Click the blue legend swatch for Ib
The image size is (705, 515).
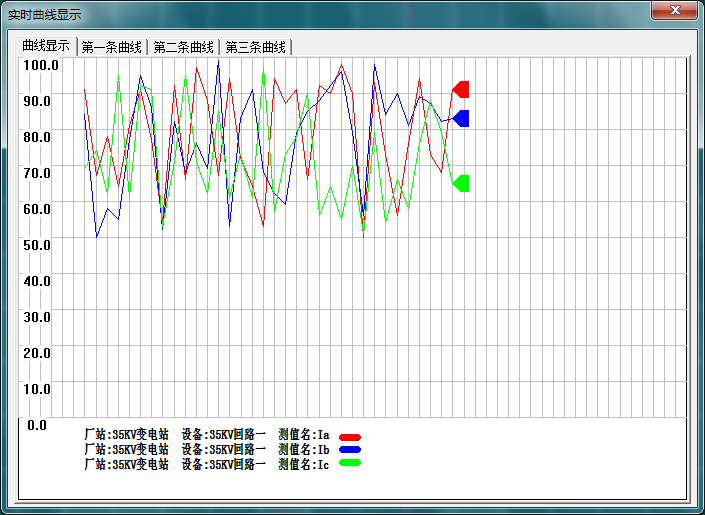(350, 450)
